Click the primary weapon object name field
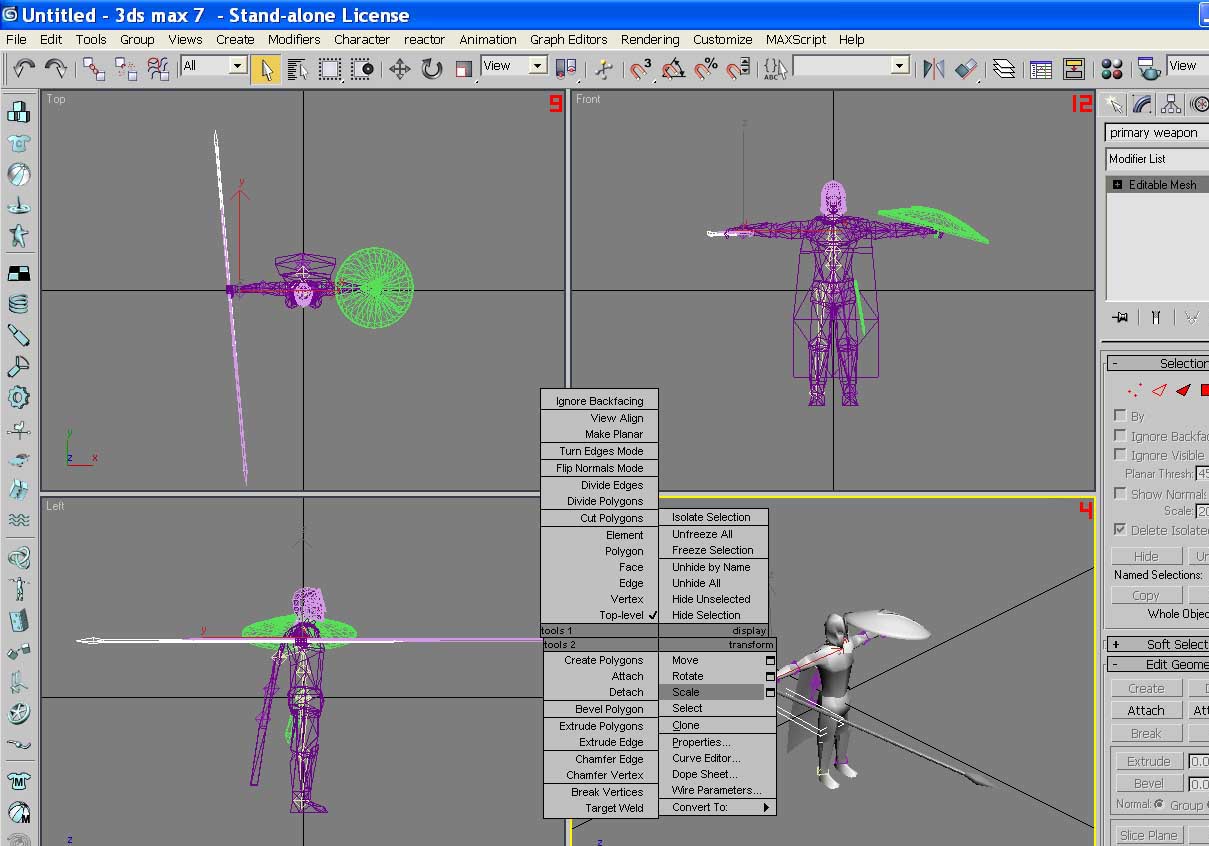 point(1158,132)
